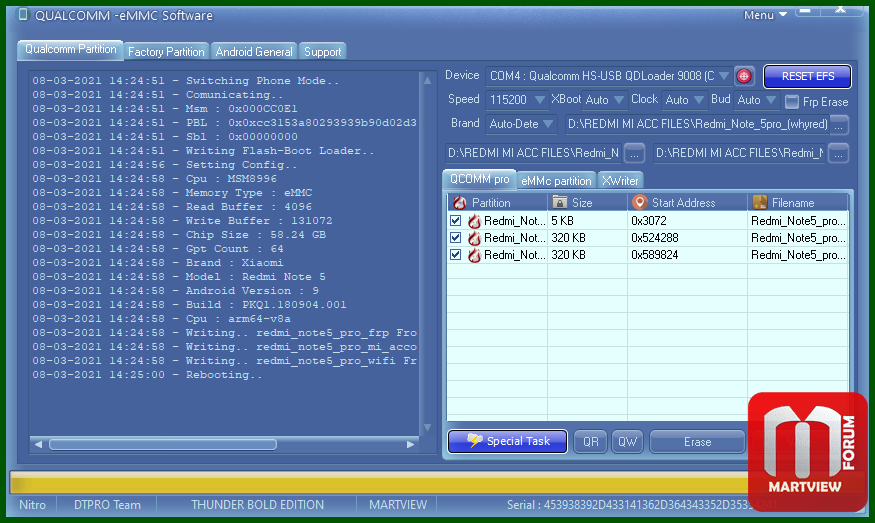
Task: Open the Support tab
Action: tap(323, 51)
